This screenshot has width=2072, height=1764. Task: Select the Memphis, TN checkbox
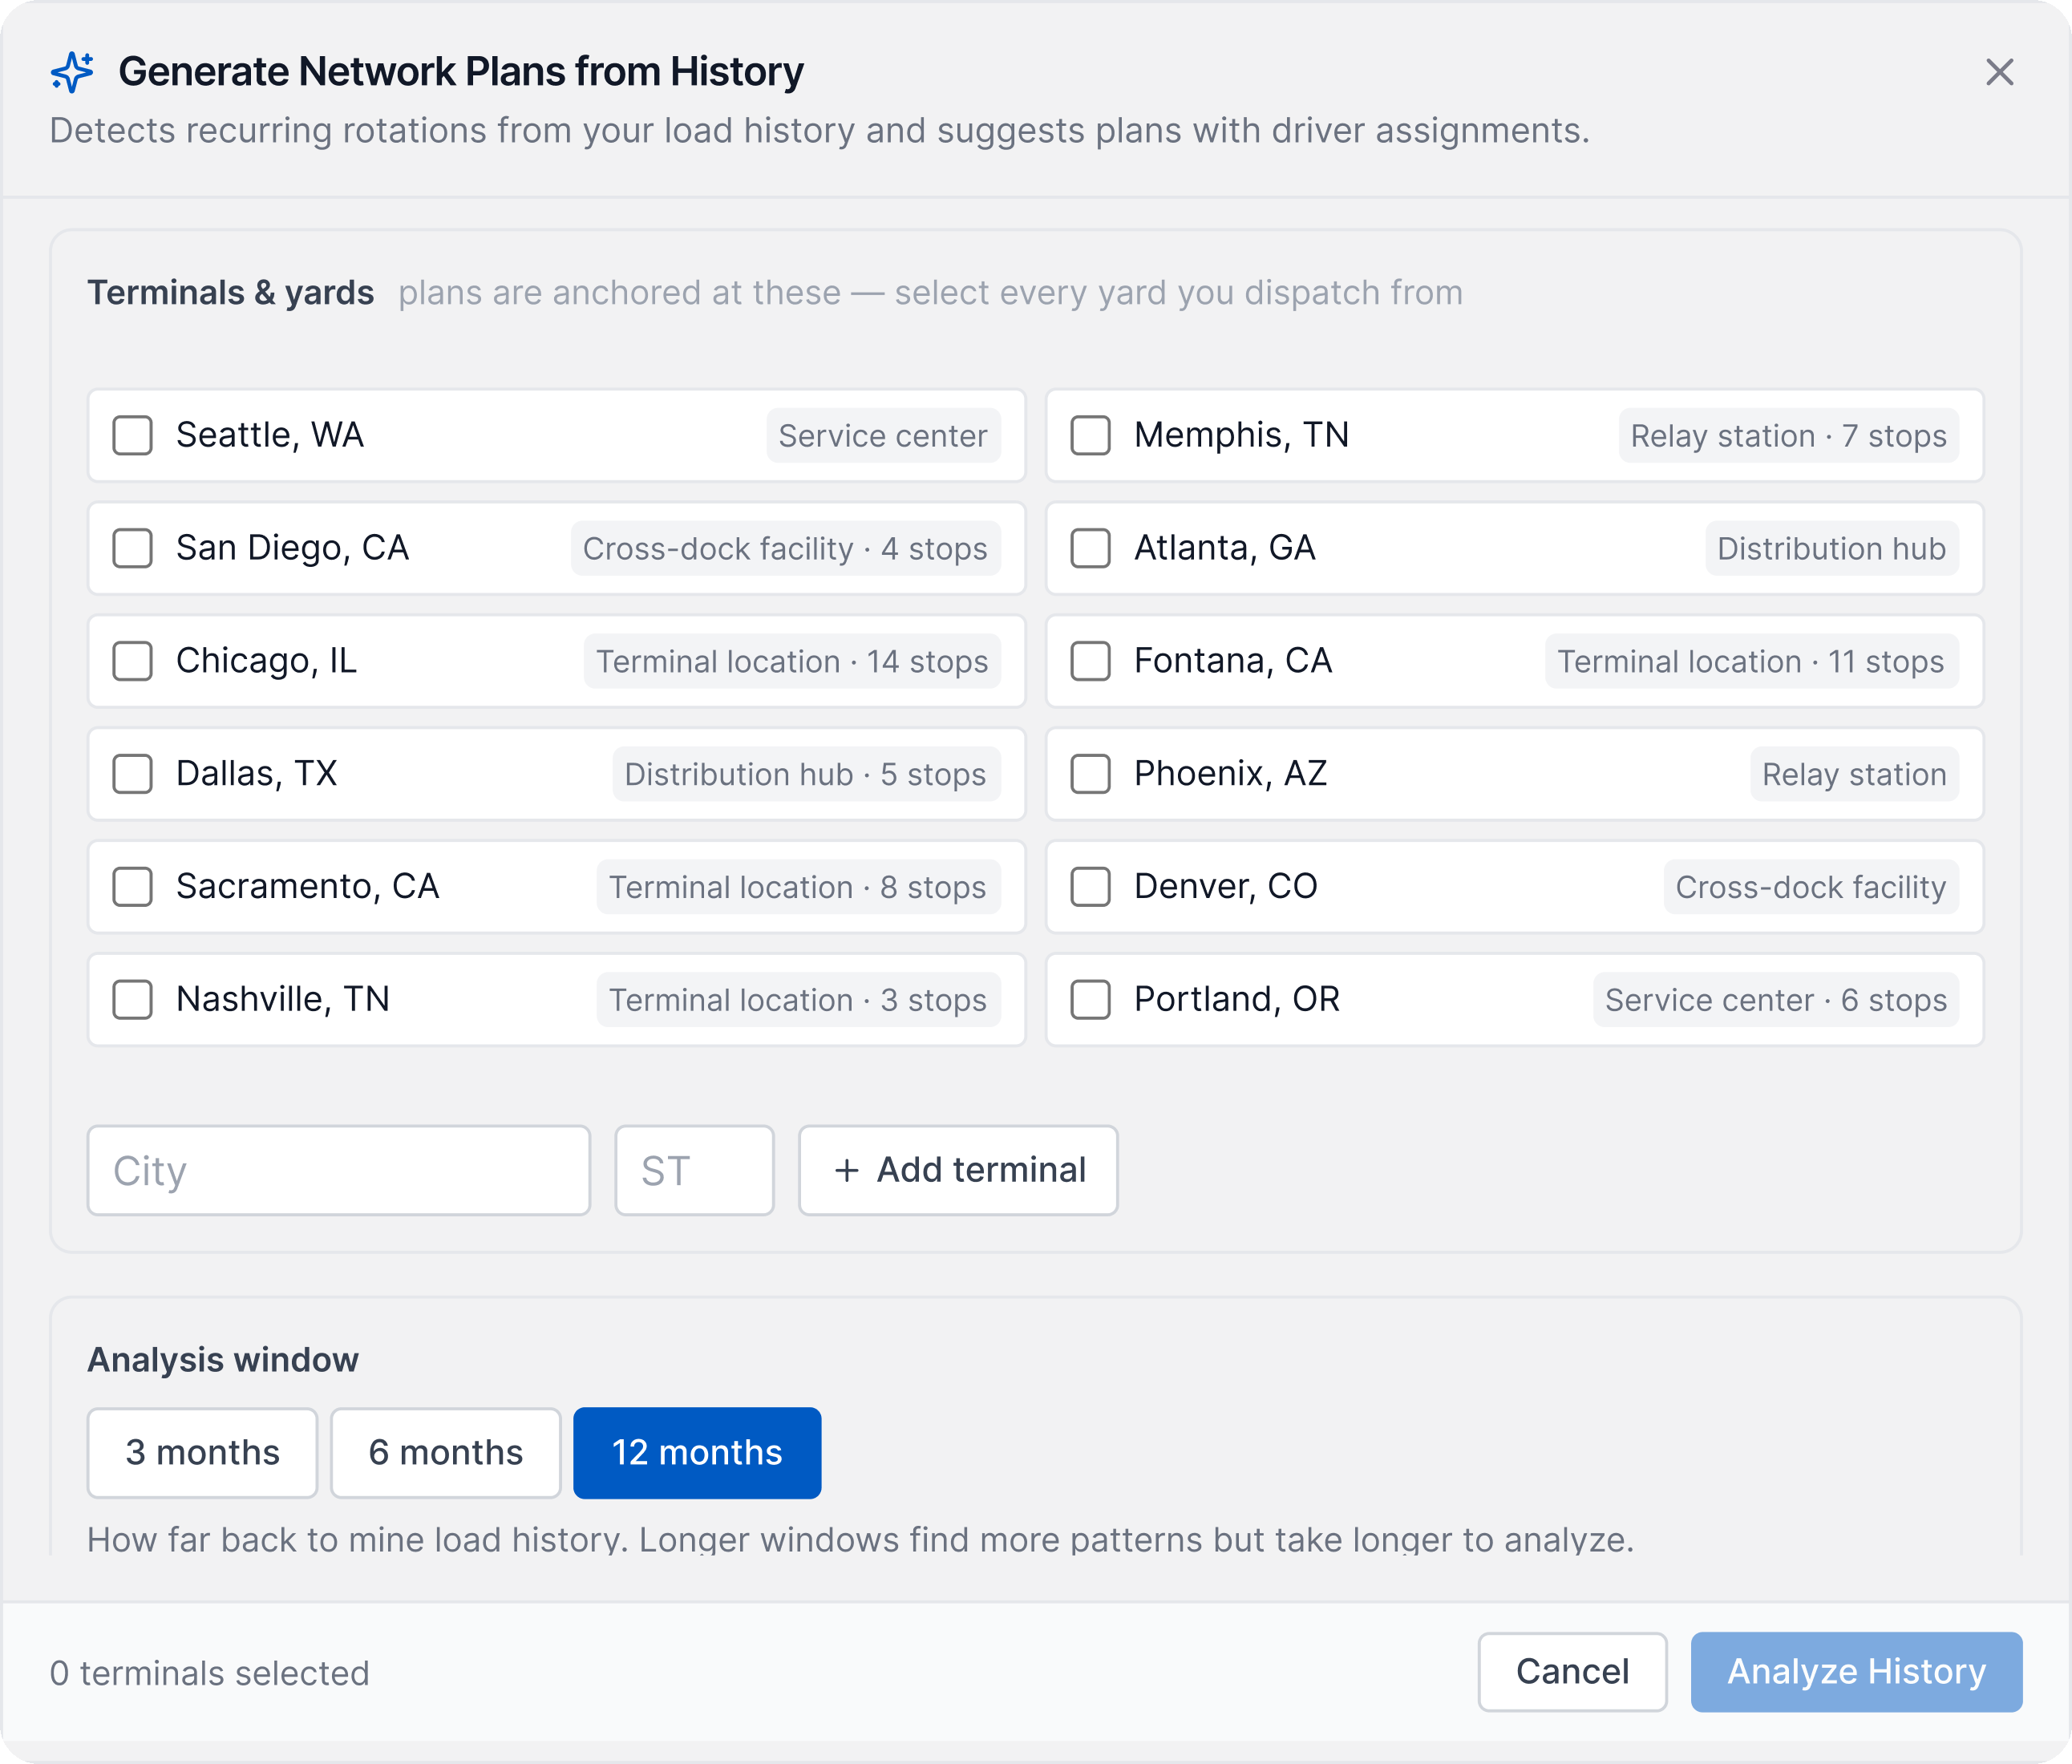[x=1090, y=436]
